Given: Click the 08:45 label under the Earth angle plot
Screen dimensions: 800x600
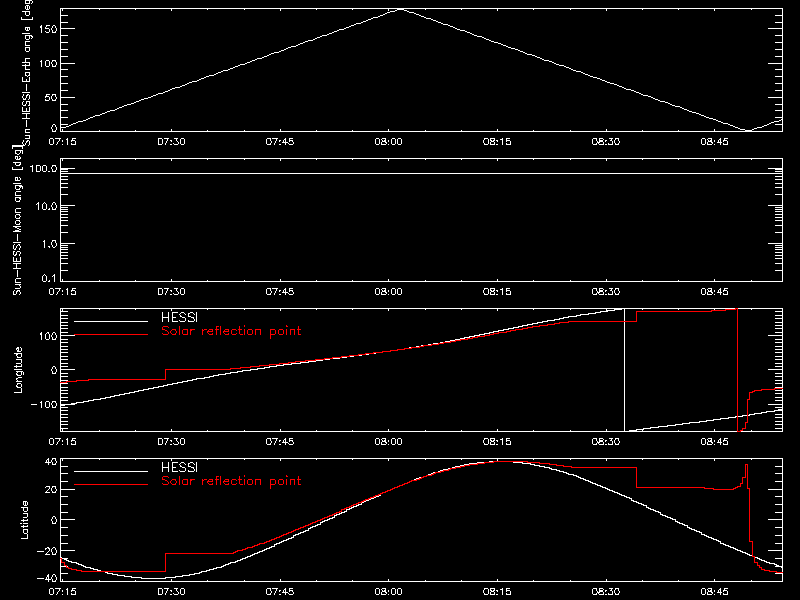Looking at the screenshot, I should 714,142.
